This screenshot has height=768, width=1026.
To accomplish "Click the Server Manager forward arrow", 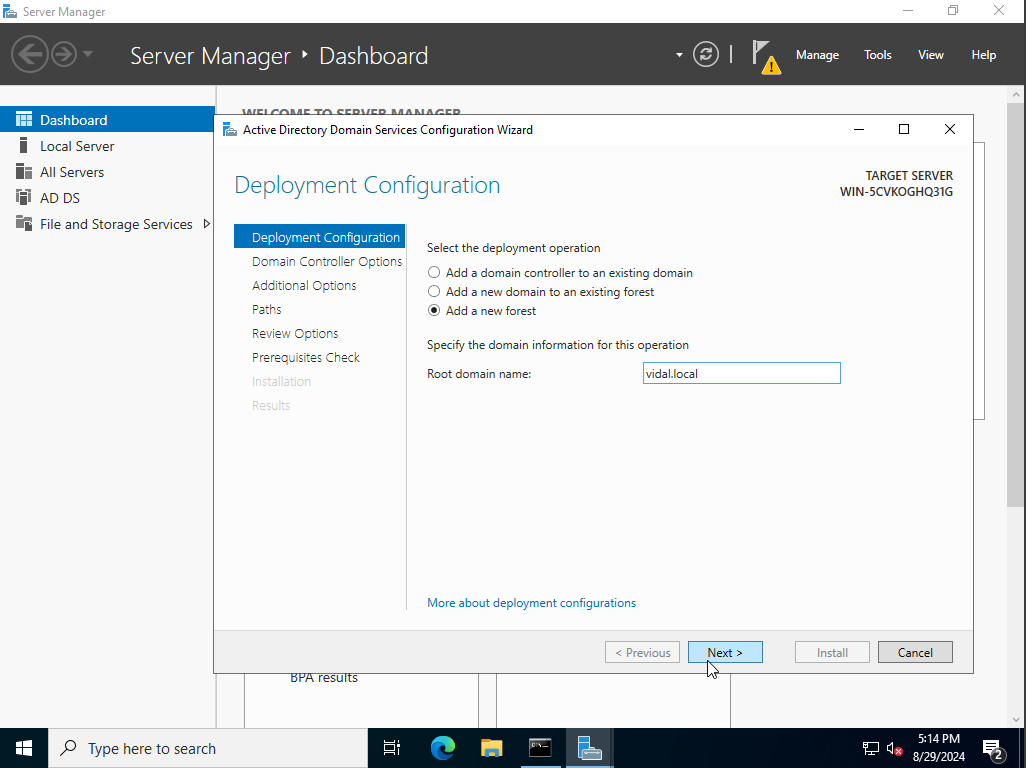I will tap(64, 54).
